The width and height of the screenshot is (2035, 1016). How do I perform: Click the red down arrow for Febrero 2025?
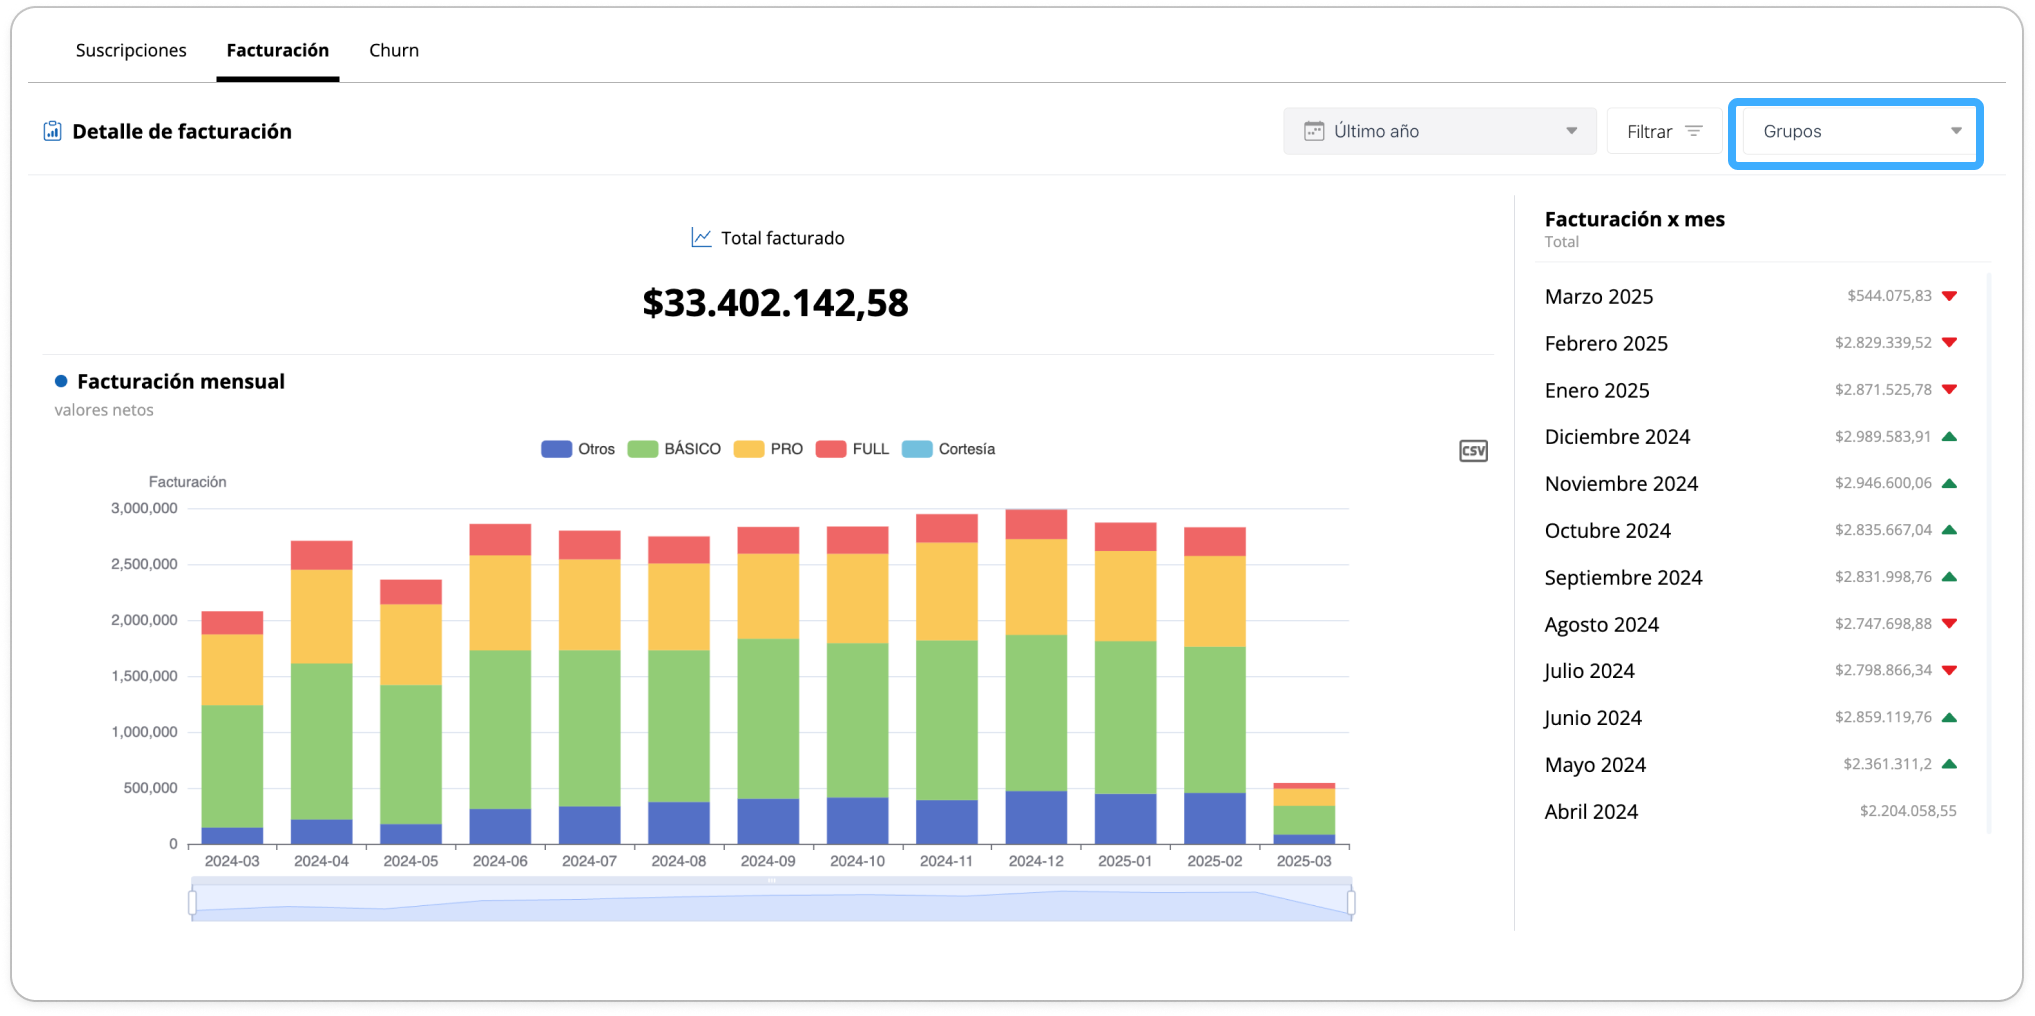(1949, 343)
